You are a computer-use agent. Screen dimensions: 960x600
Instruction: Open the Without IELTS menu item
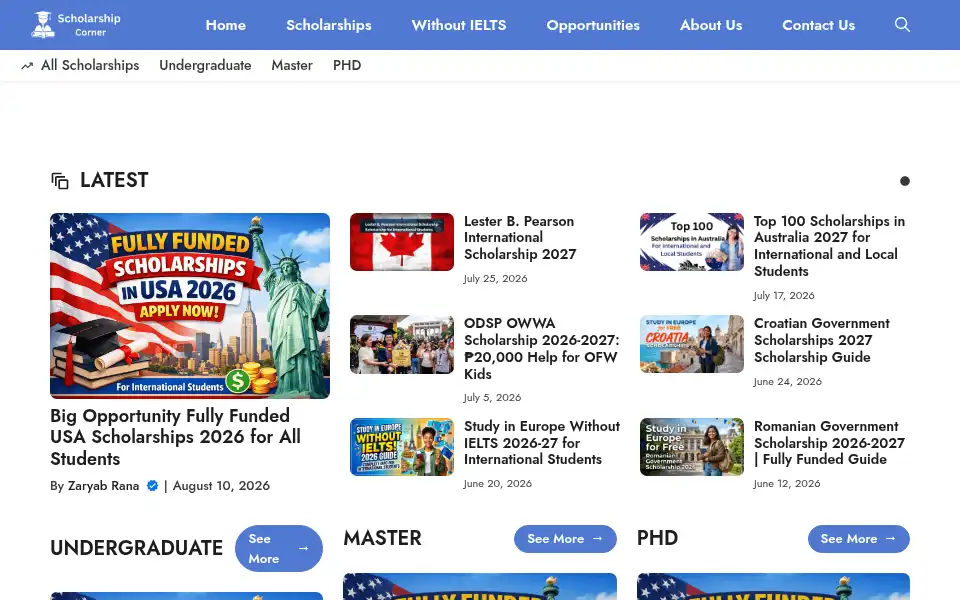click(x=459, y=25)
